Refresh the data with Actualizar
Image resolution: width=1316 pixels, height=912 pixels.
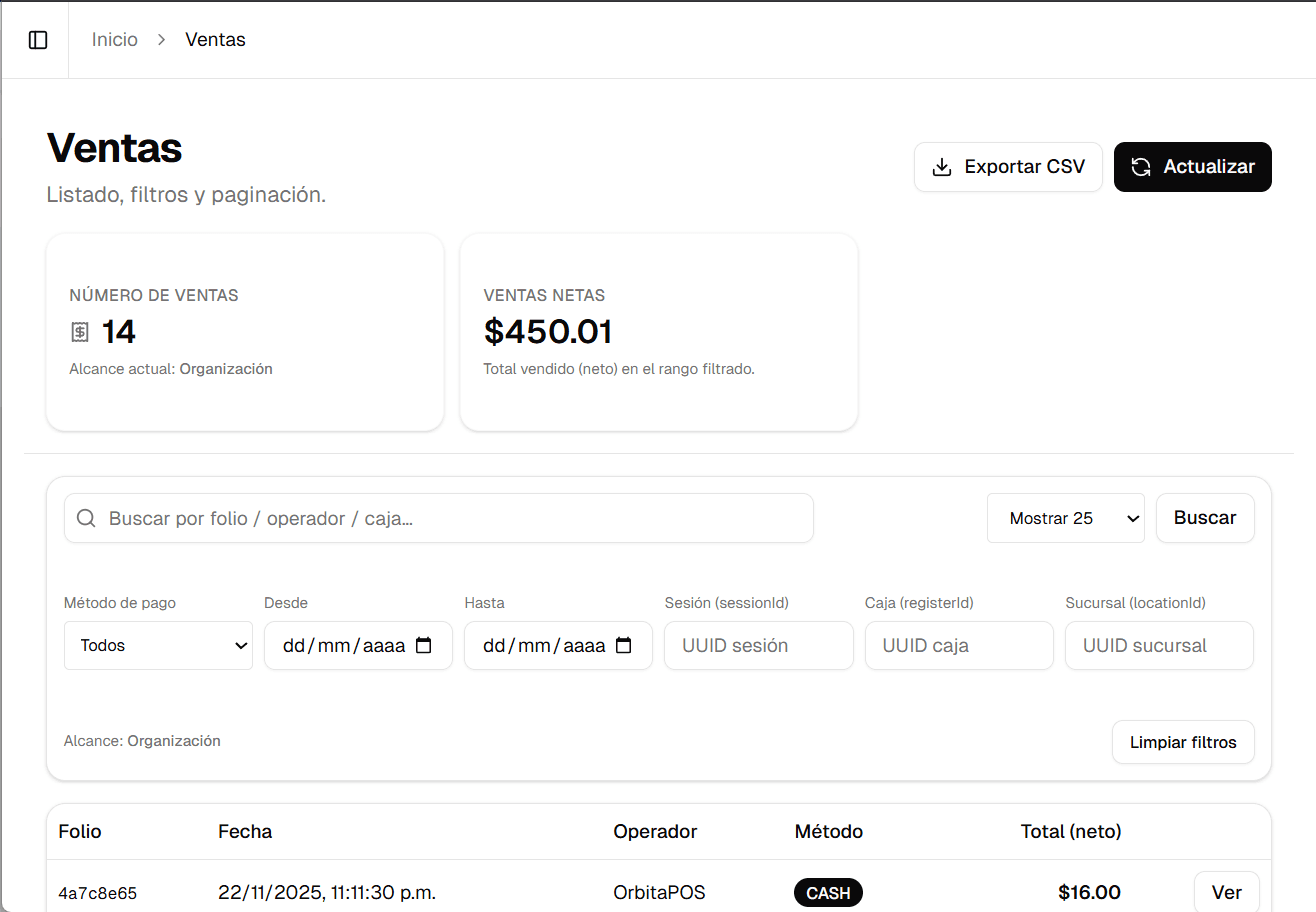click(1192, 167)
